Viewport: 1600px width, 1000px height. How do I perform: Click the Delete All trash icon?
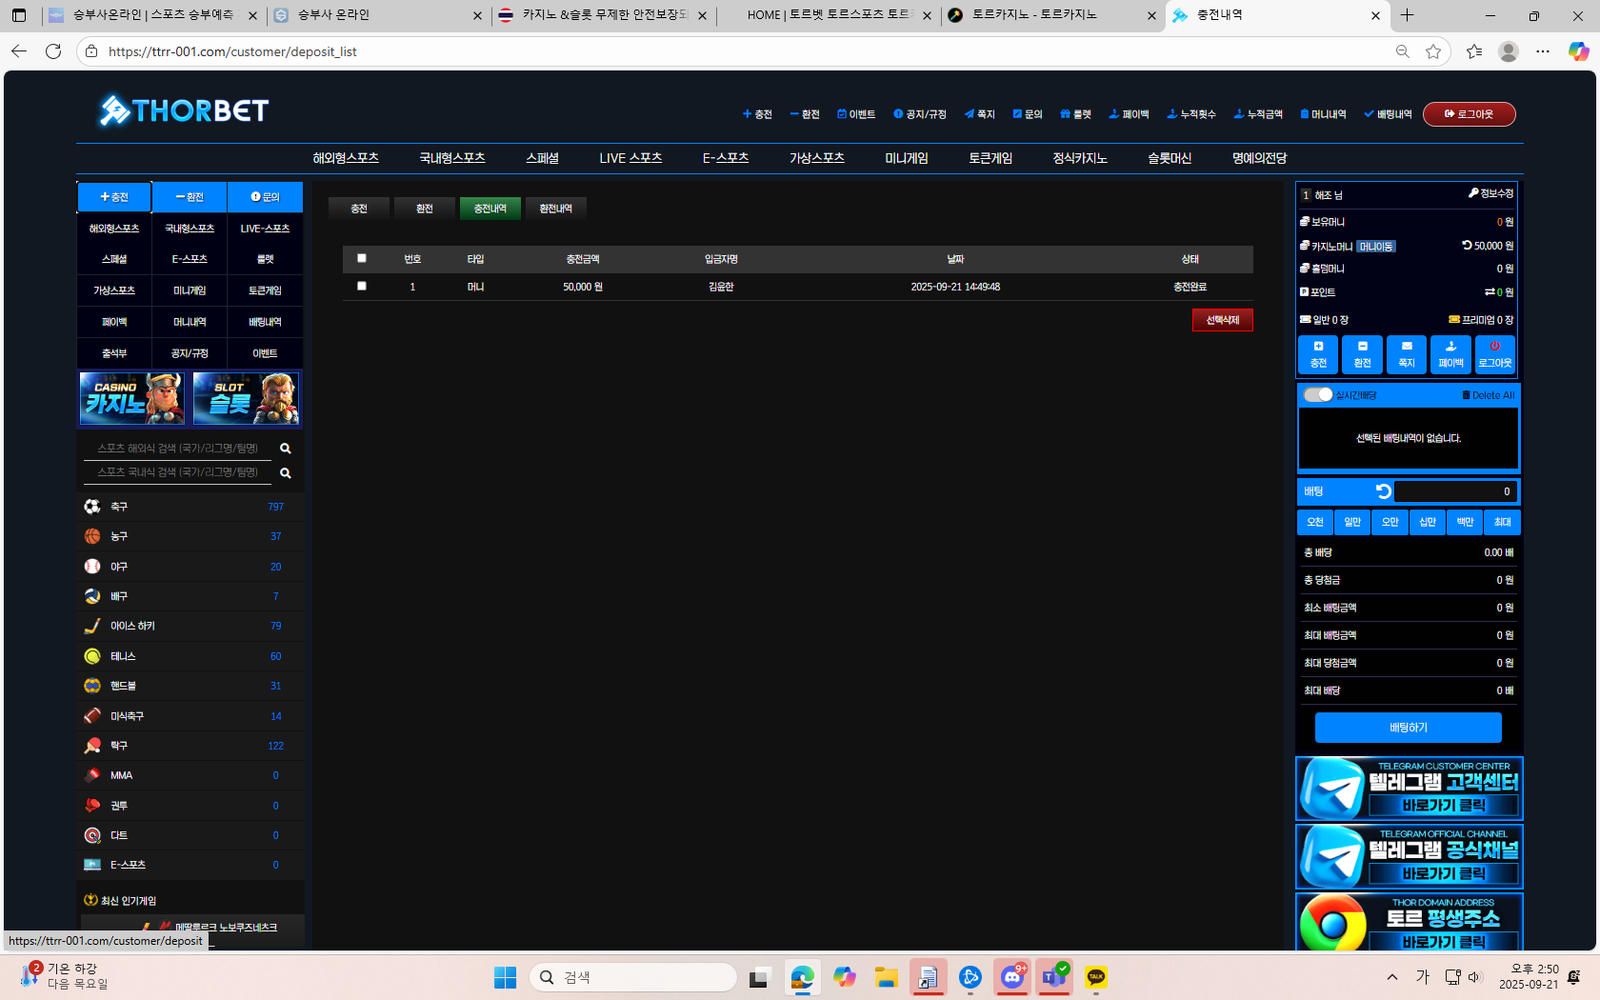pyautogui.click(x=1466, y=395)
